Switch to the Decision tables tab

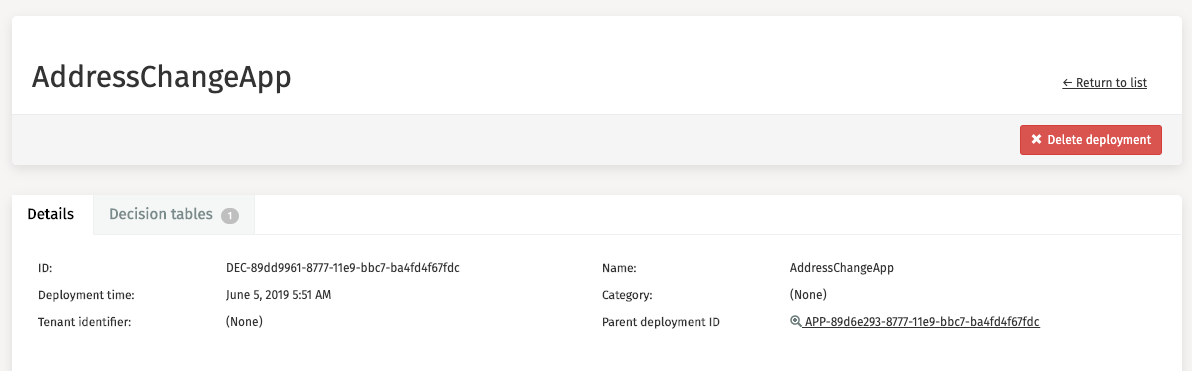174,214
